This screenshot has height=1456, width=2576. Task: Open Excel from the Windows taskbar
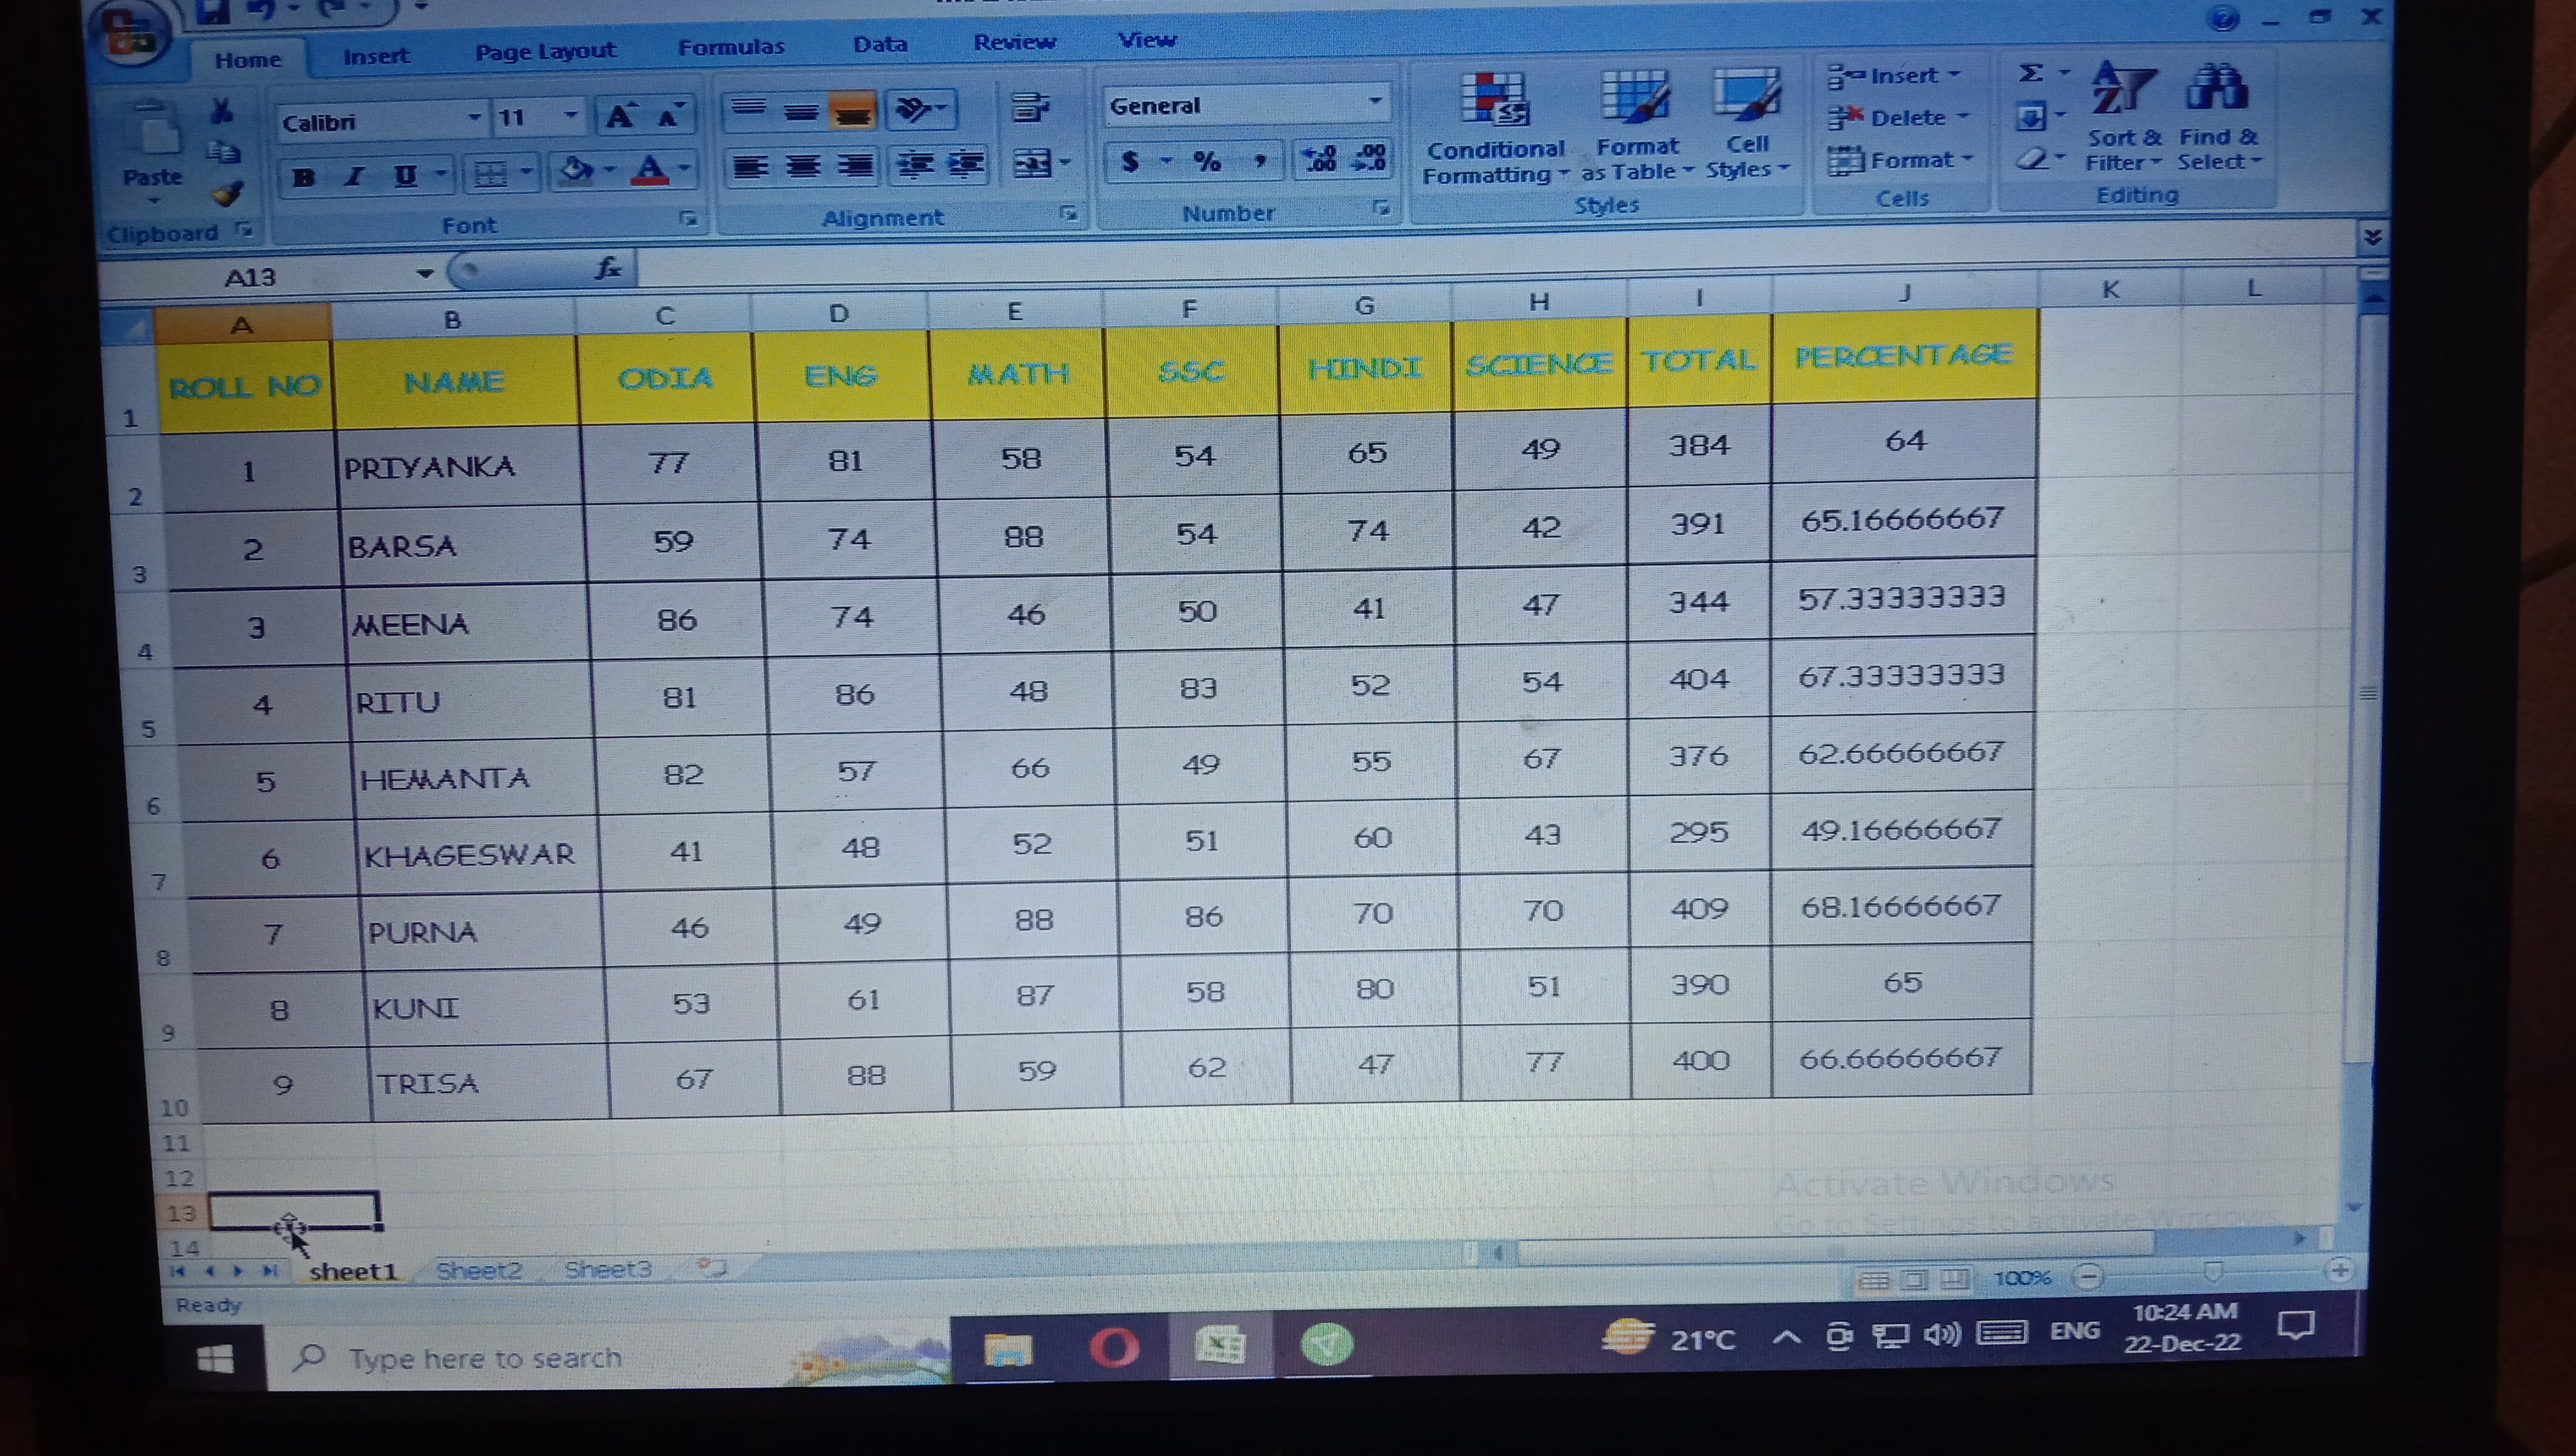[x=1220, y=1345]
